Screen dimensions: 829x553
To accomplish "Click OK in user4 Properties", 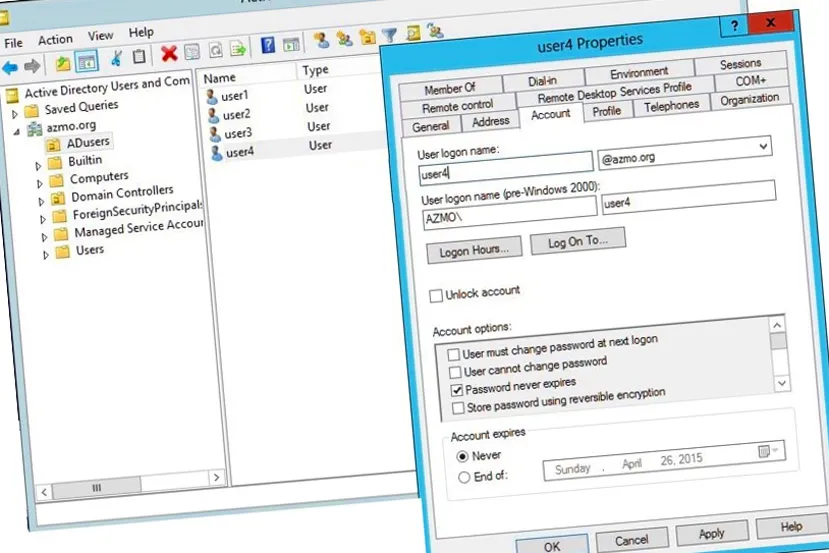I will [x=552, y=546].
